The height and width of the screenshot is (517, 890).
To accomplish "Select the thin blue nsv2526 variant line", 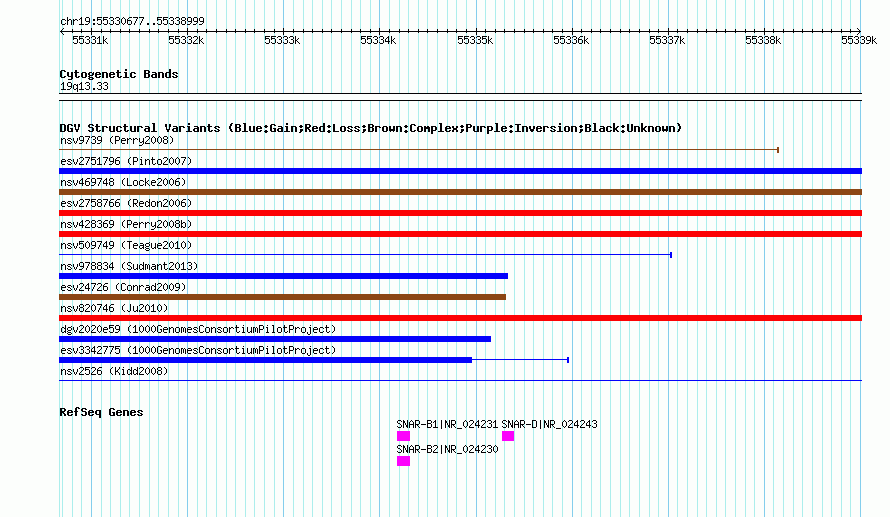I will (460, 380).
